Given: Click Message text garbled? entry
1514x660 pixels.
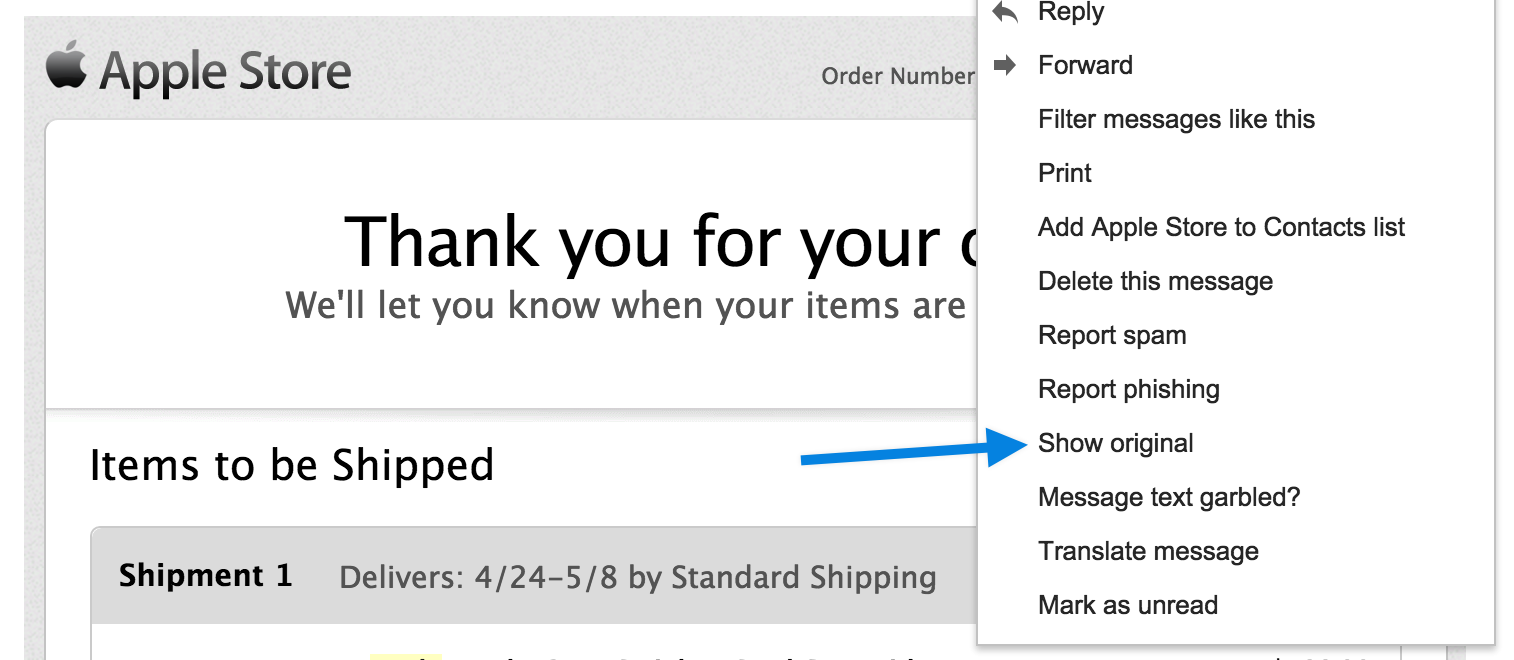Looking at the screenshot, I should [x=1169, y=498].
